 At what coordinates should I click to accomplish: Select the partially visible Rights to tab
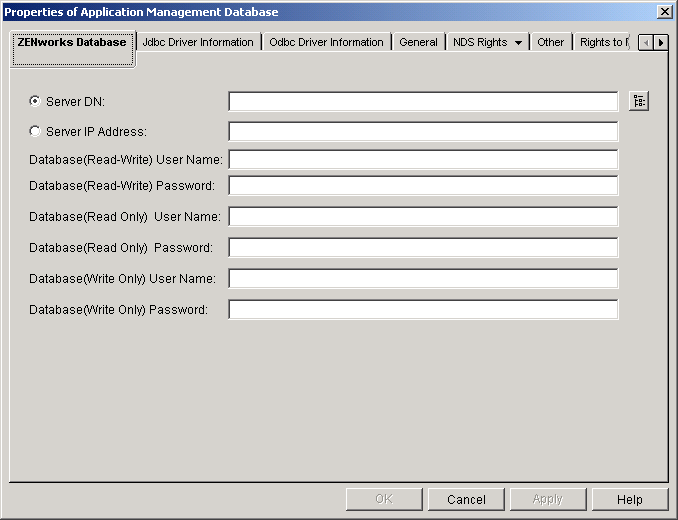pos(603,42)
